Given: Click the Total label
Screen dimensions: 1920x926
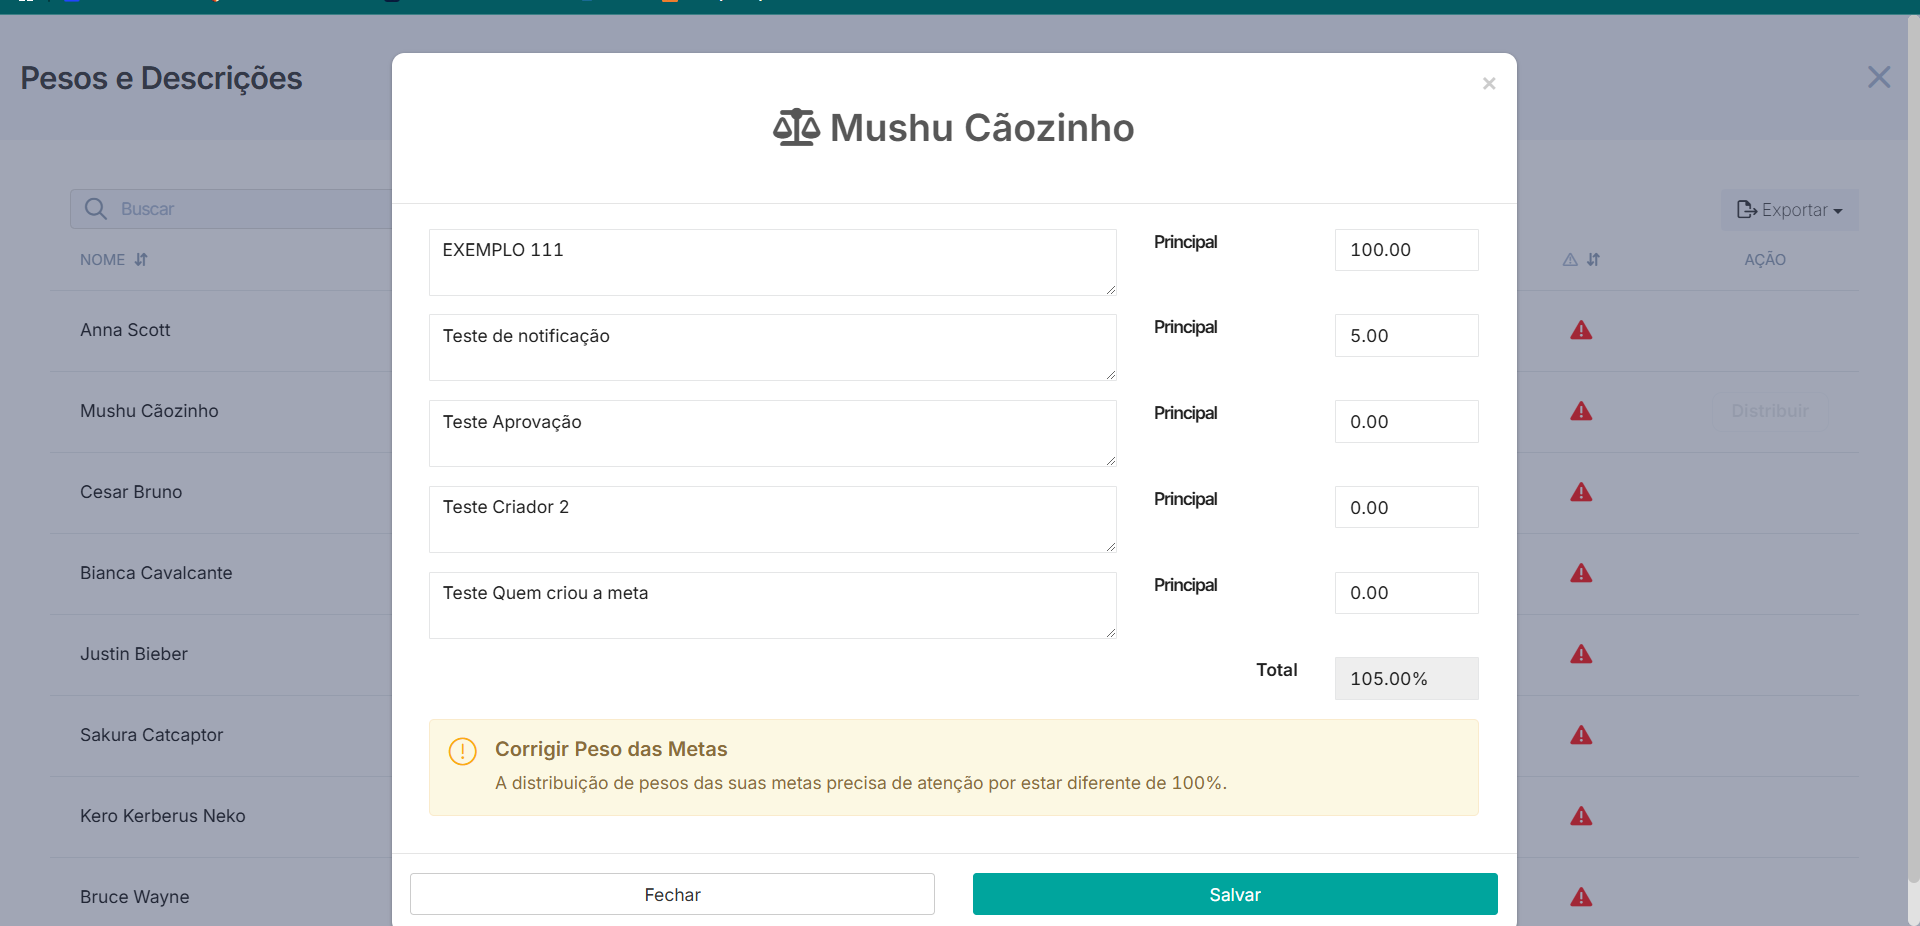Looking at the screenshot, I should coord(1277,670).
